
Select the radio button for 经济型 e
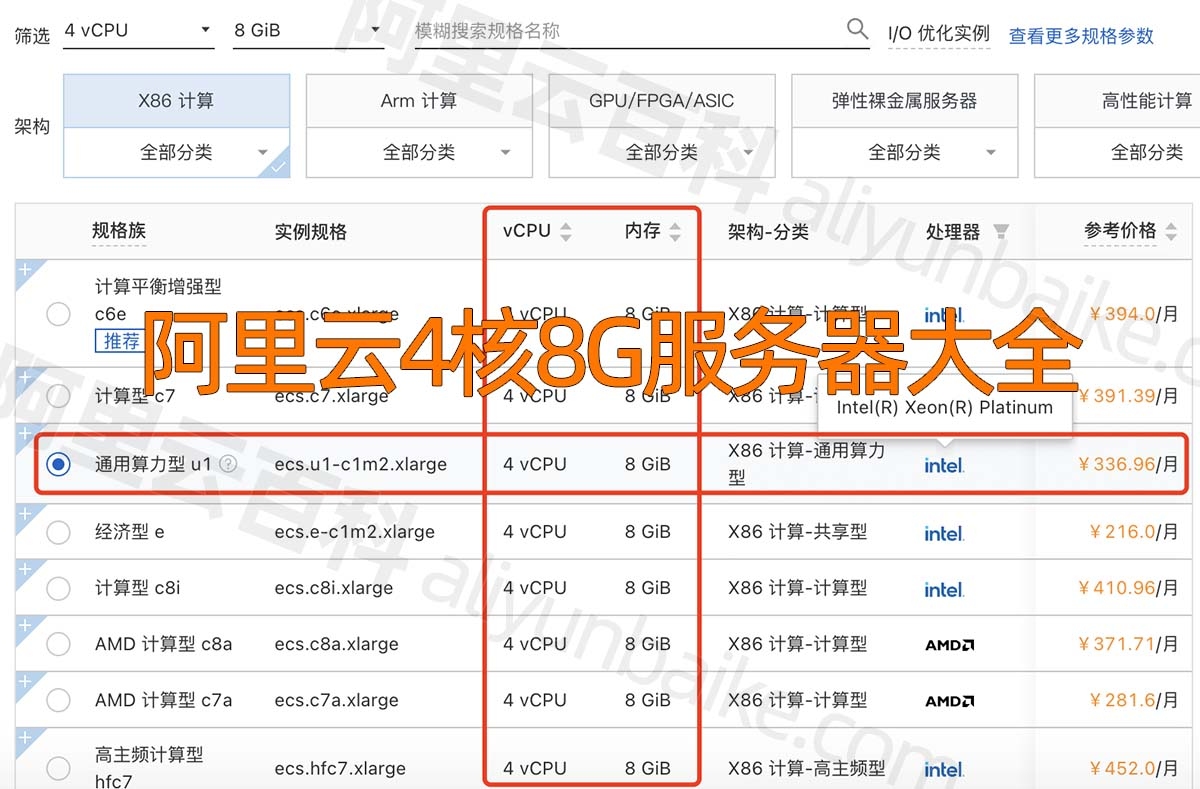(x=58, y=532)
